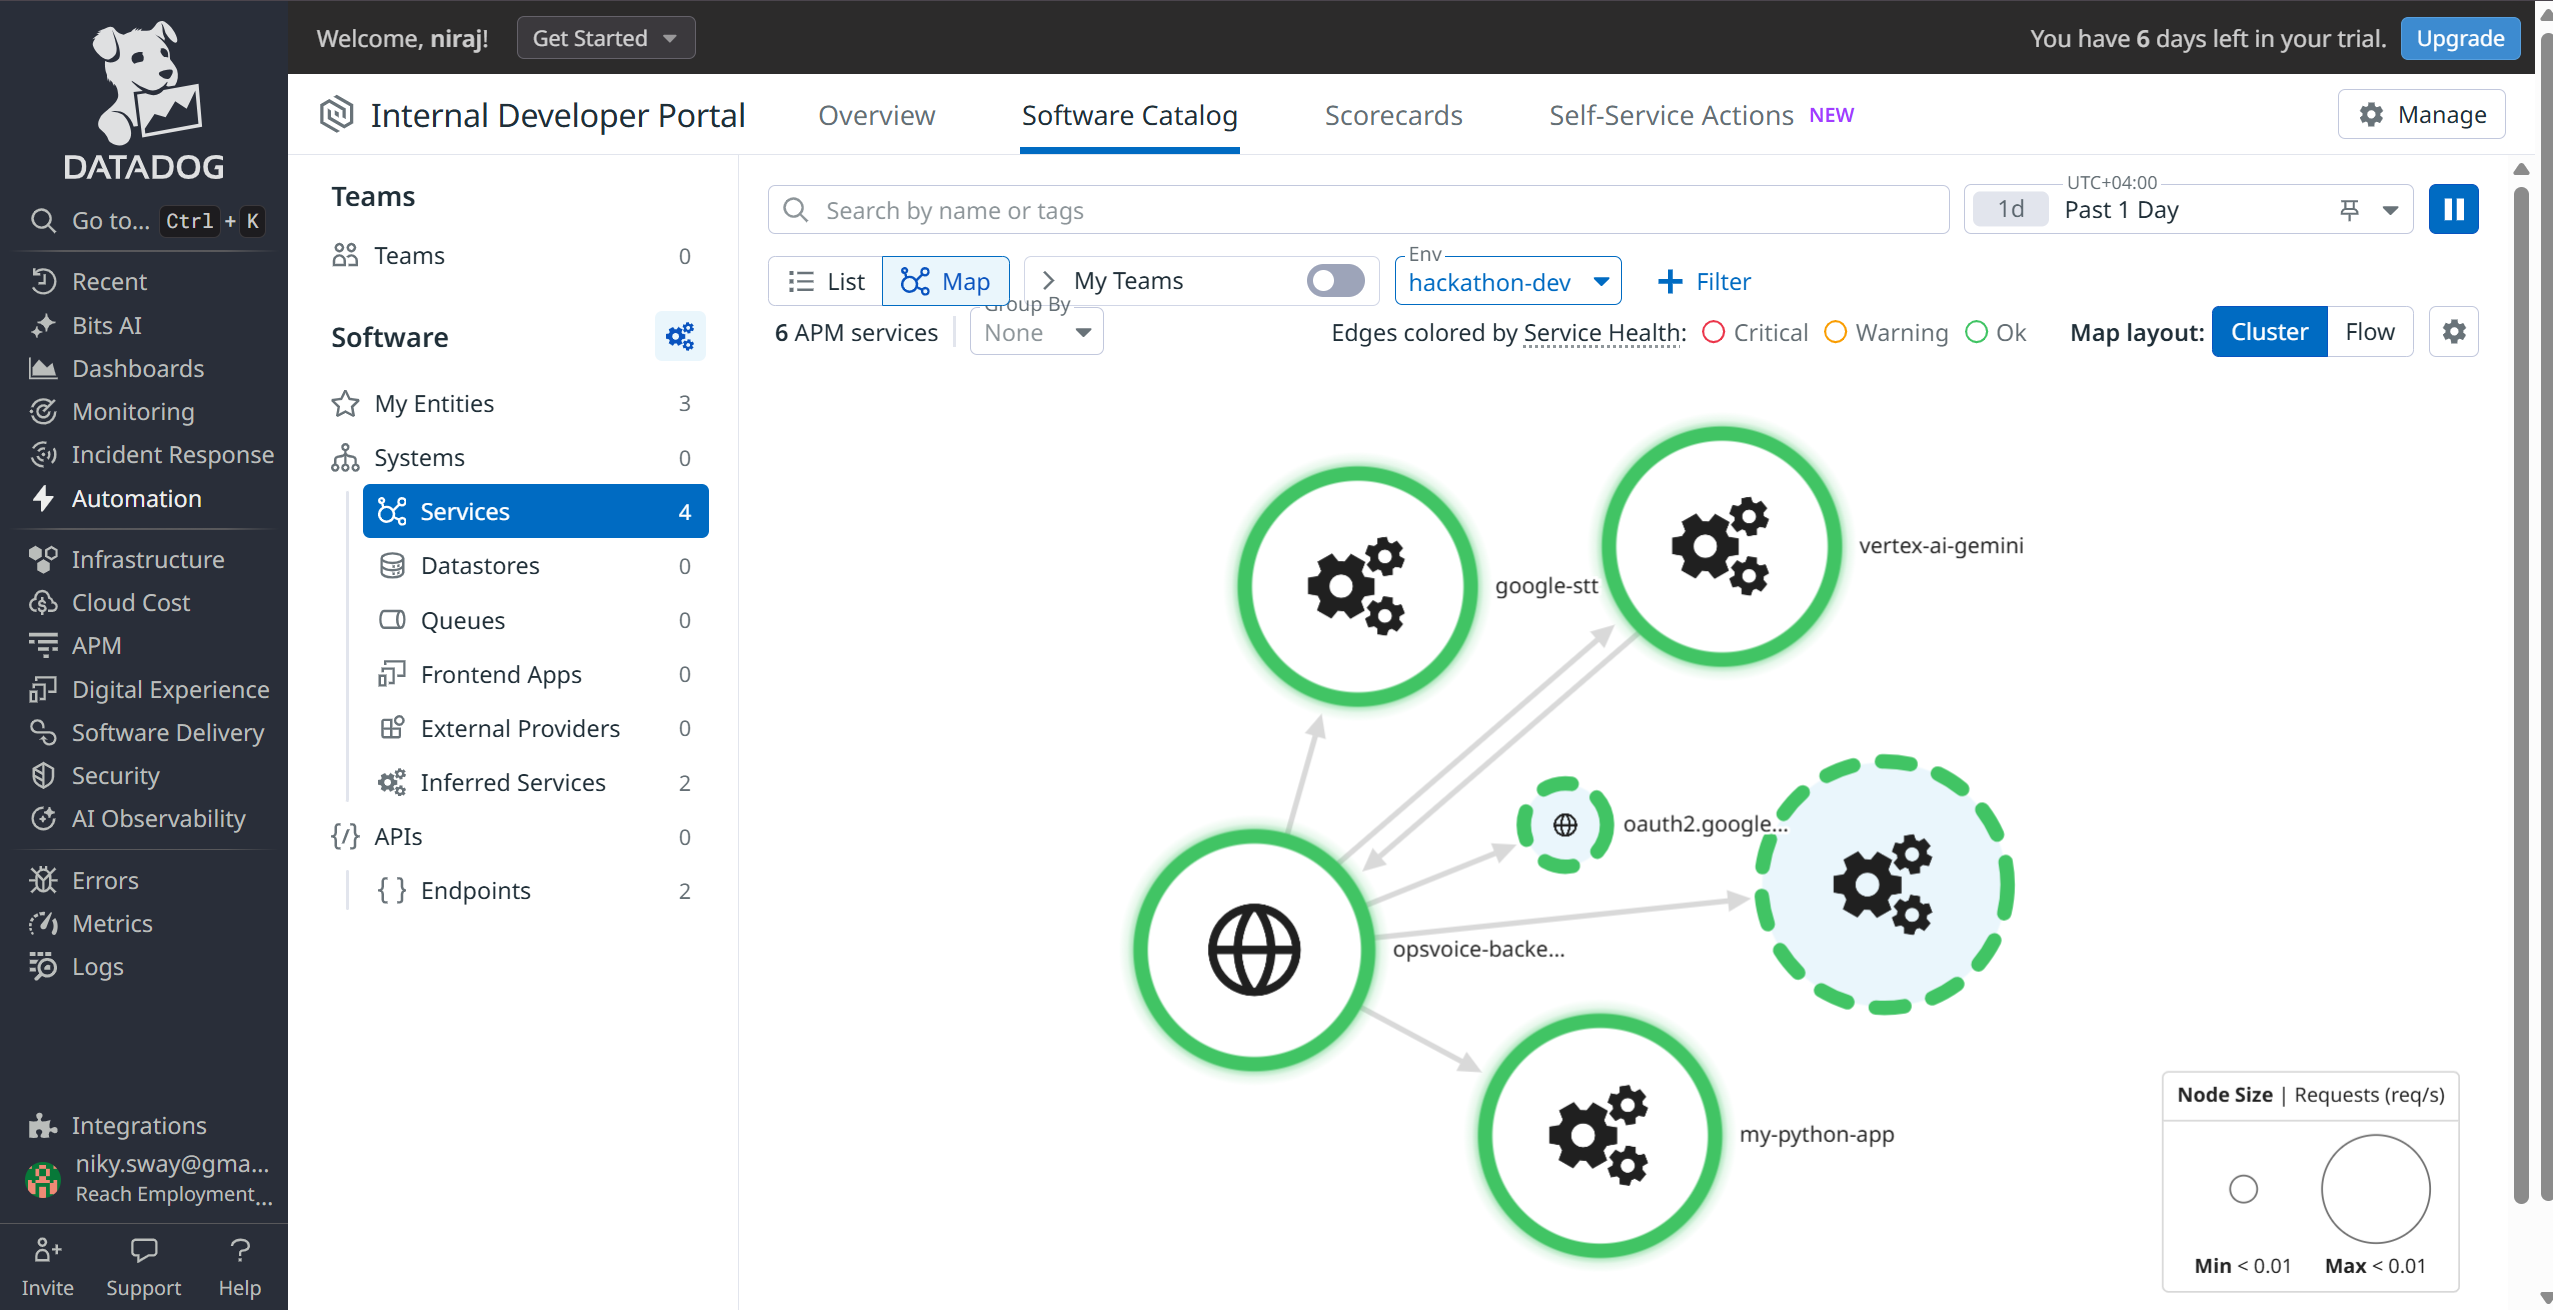Click the Critical health color legend

[x=1755, y=333]
